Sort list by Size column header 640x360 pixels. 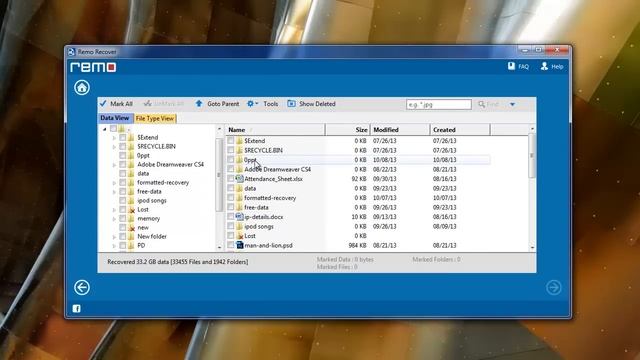click(x=348, y=130)
